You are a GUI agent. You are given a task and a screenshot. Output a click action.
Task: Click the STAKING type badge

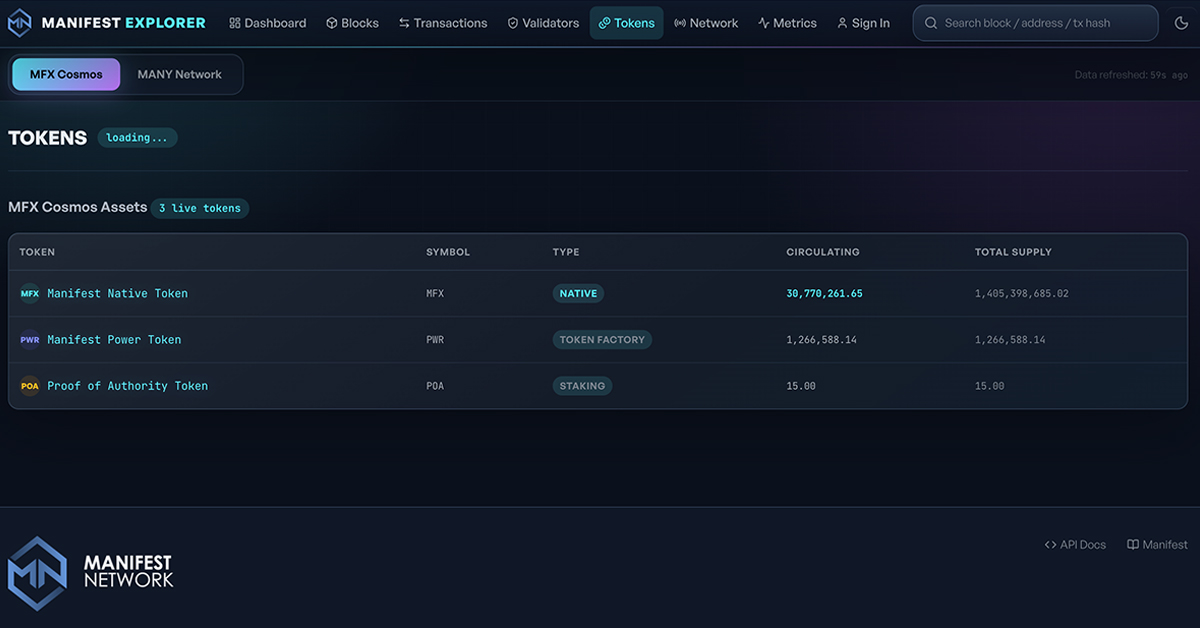click(582, 386)
